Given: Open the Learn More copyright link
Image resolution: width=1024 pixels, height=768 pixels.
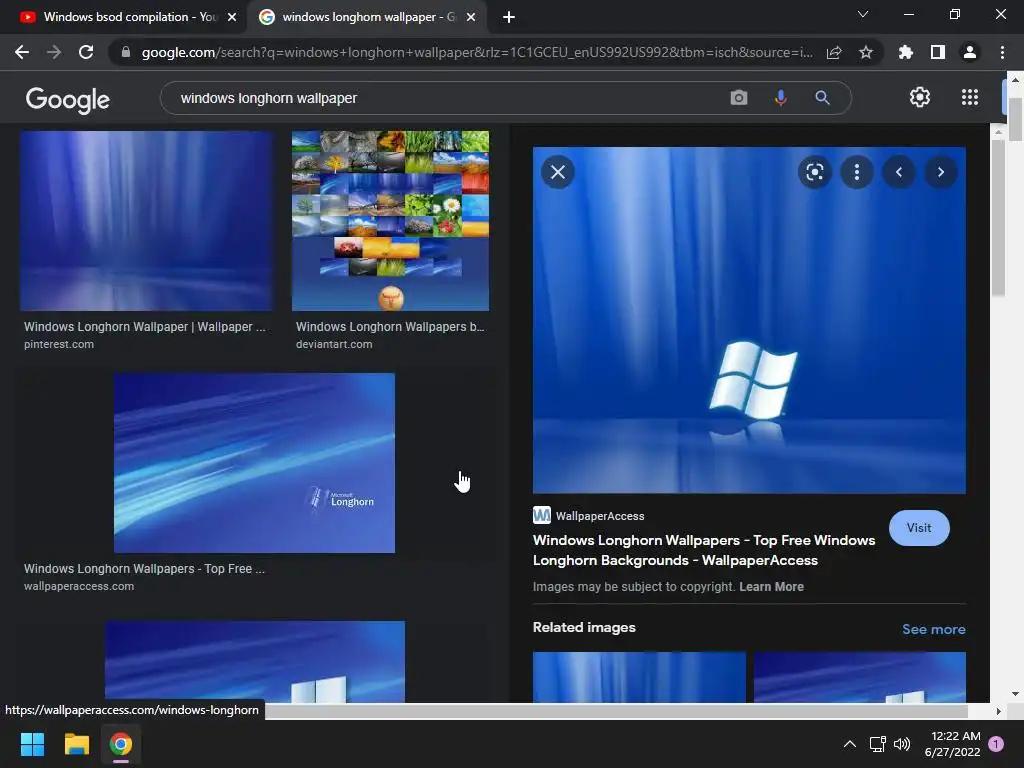Looking at the screenshot, I should [771, 586].
